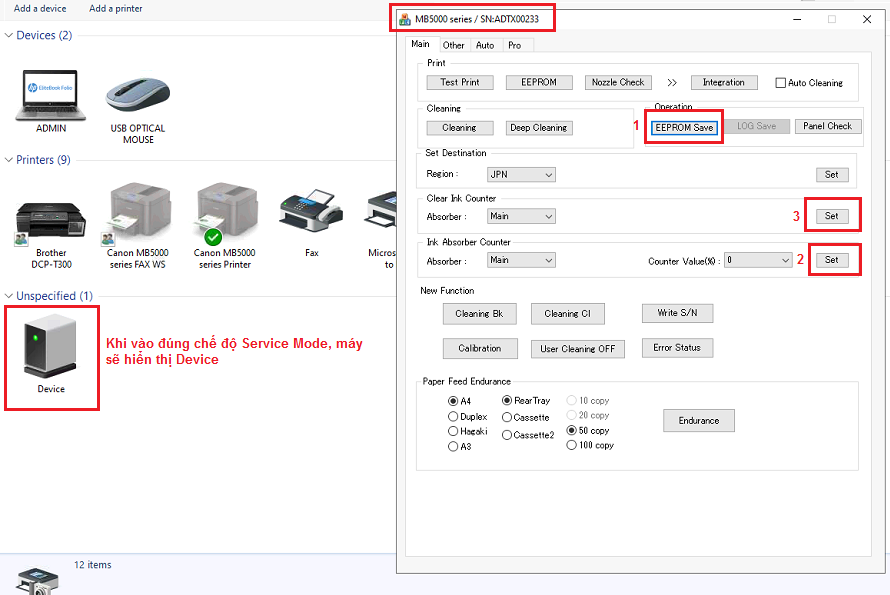This screenshot has width=890, height=595.
Task: Click the Deep Cleaning button
Action: click(x=539, y=128)
